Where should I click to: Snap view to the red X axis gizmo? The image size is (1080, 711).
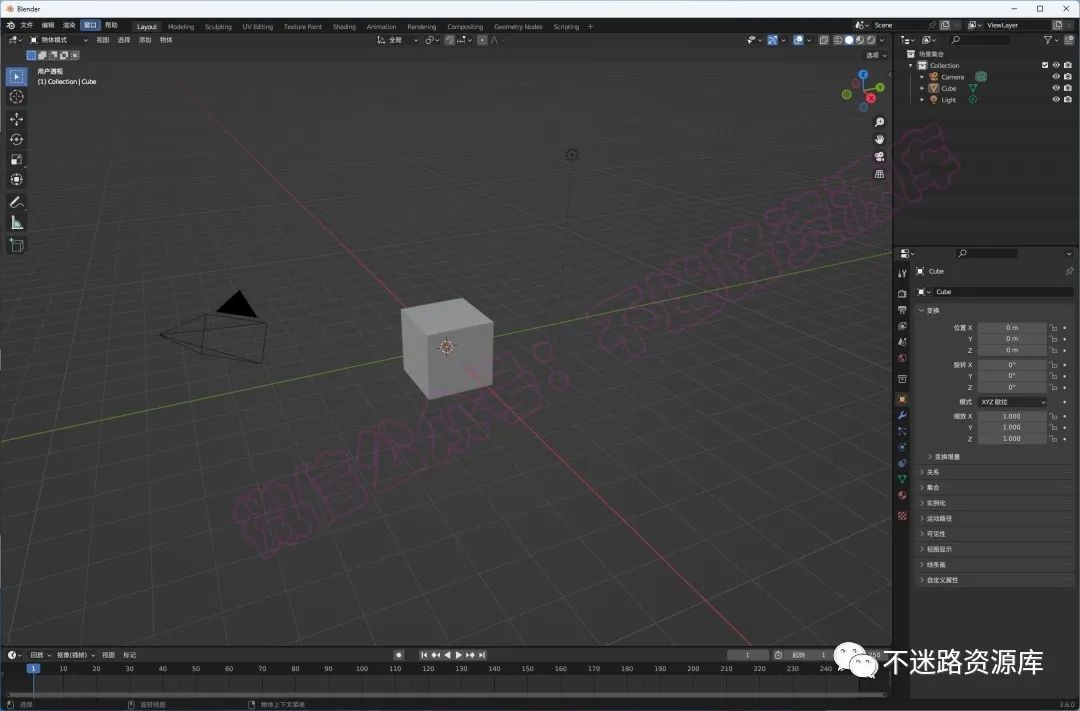point(871,99)
